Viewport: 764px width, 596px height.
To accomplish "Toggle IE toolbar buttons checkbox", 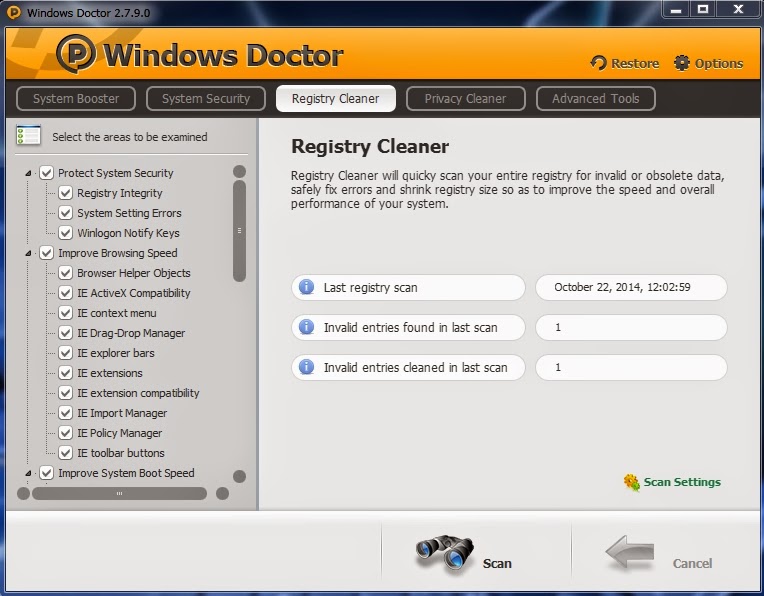I will click(x=66, y=452).
